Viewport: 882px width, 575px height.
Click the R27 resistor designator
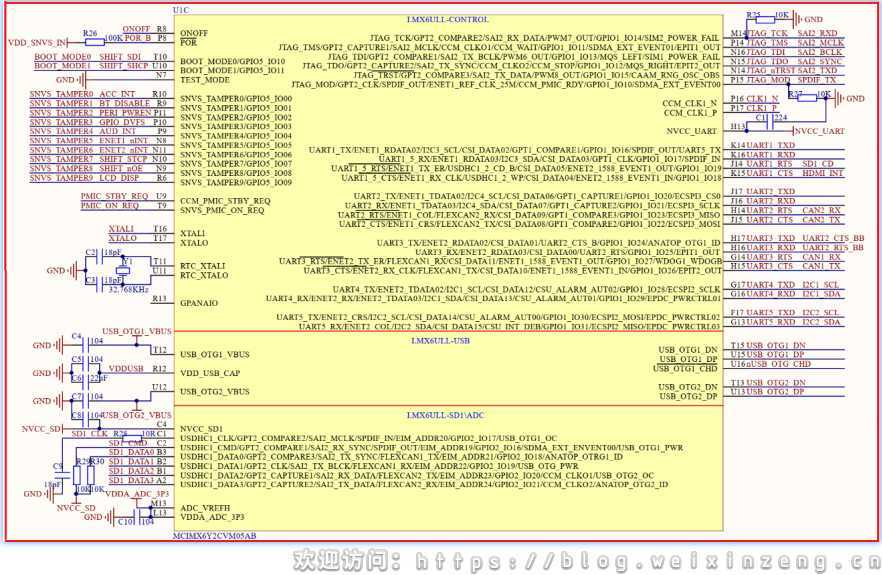795,94
